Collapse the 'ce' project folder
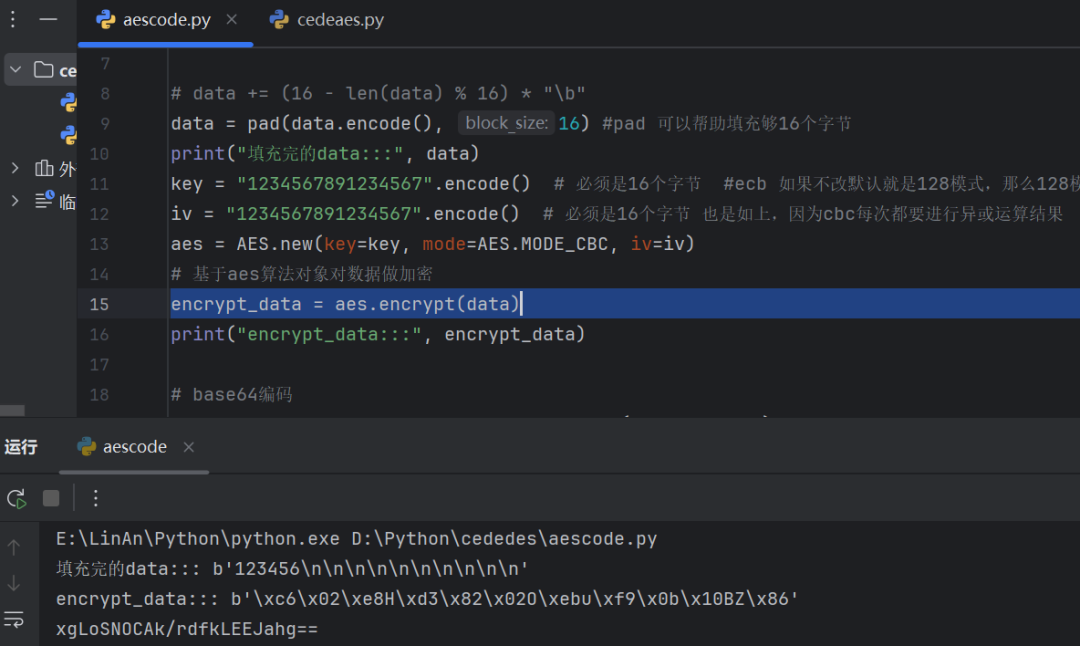Screen dimensions: 1080x646 [15, 70]
